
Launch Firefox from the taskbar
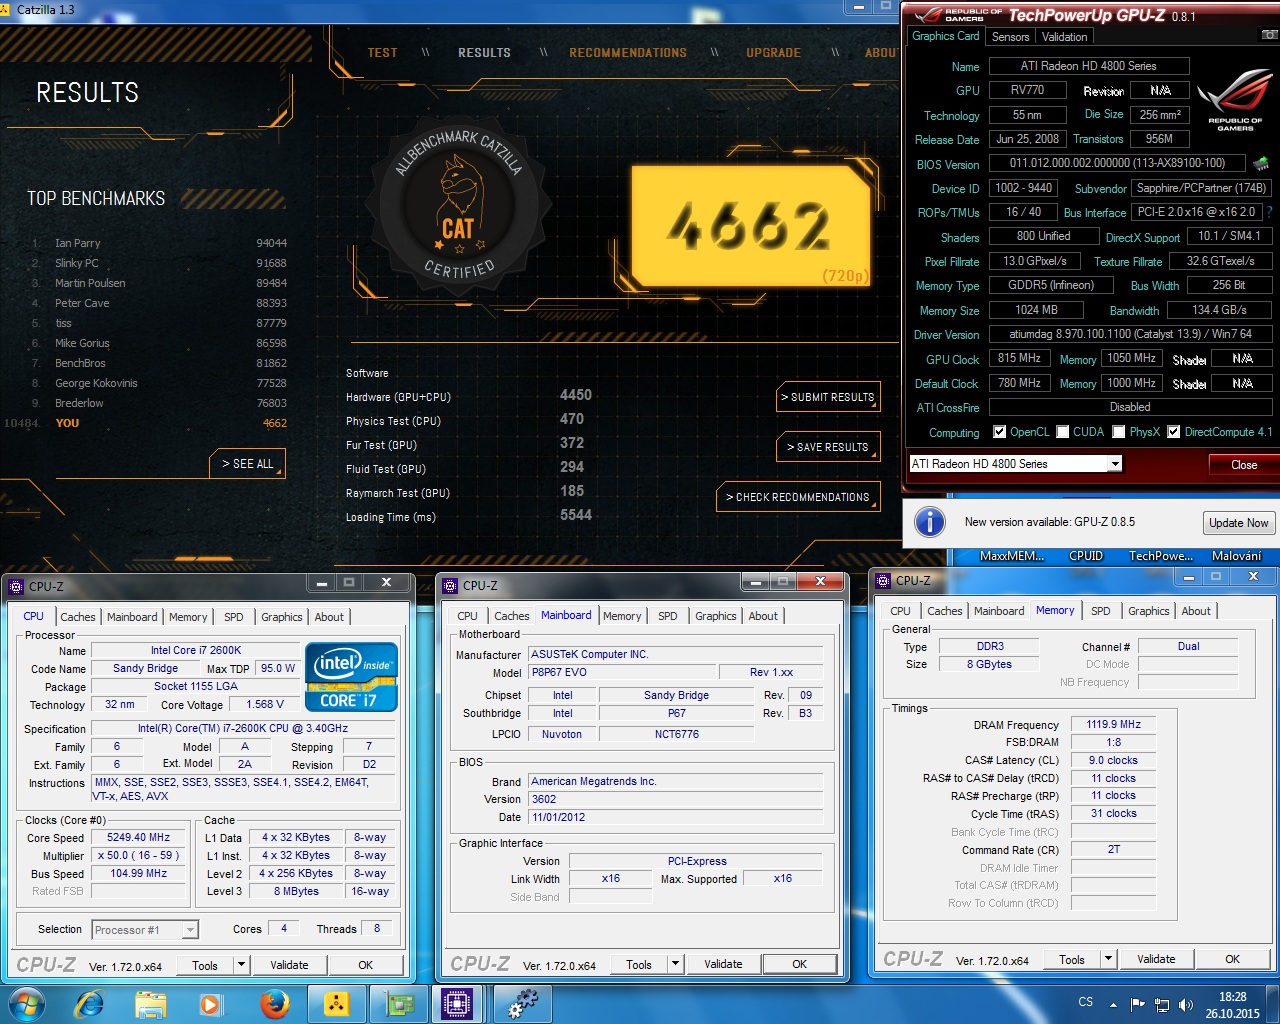click(x=274, y=1003)
